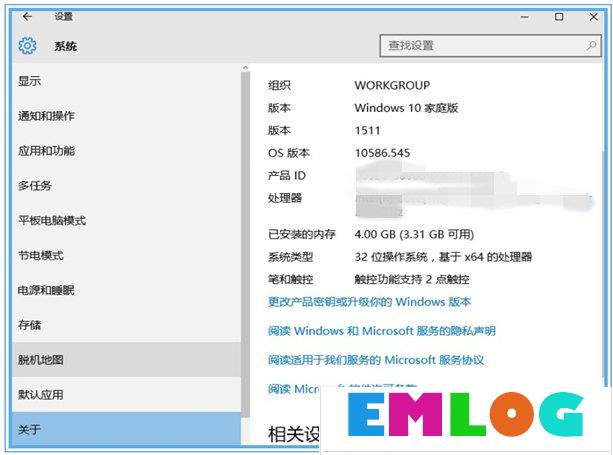Image resolution: width=613 pixels, height=455 pixels.
Task: Open the 显示 settings page
Action: (126, 81)
